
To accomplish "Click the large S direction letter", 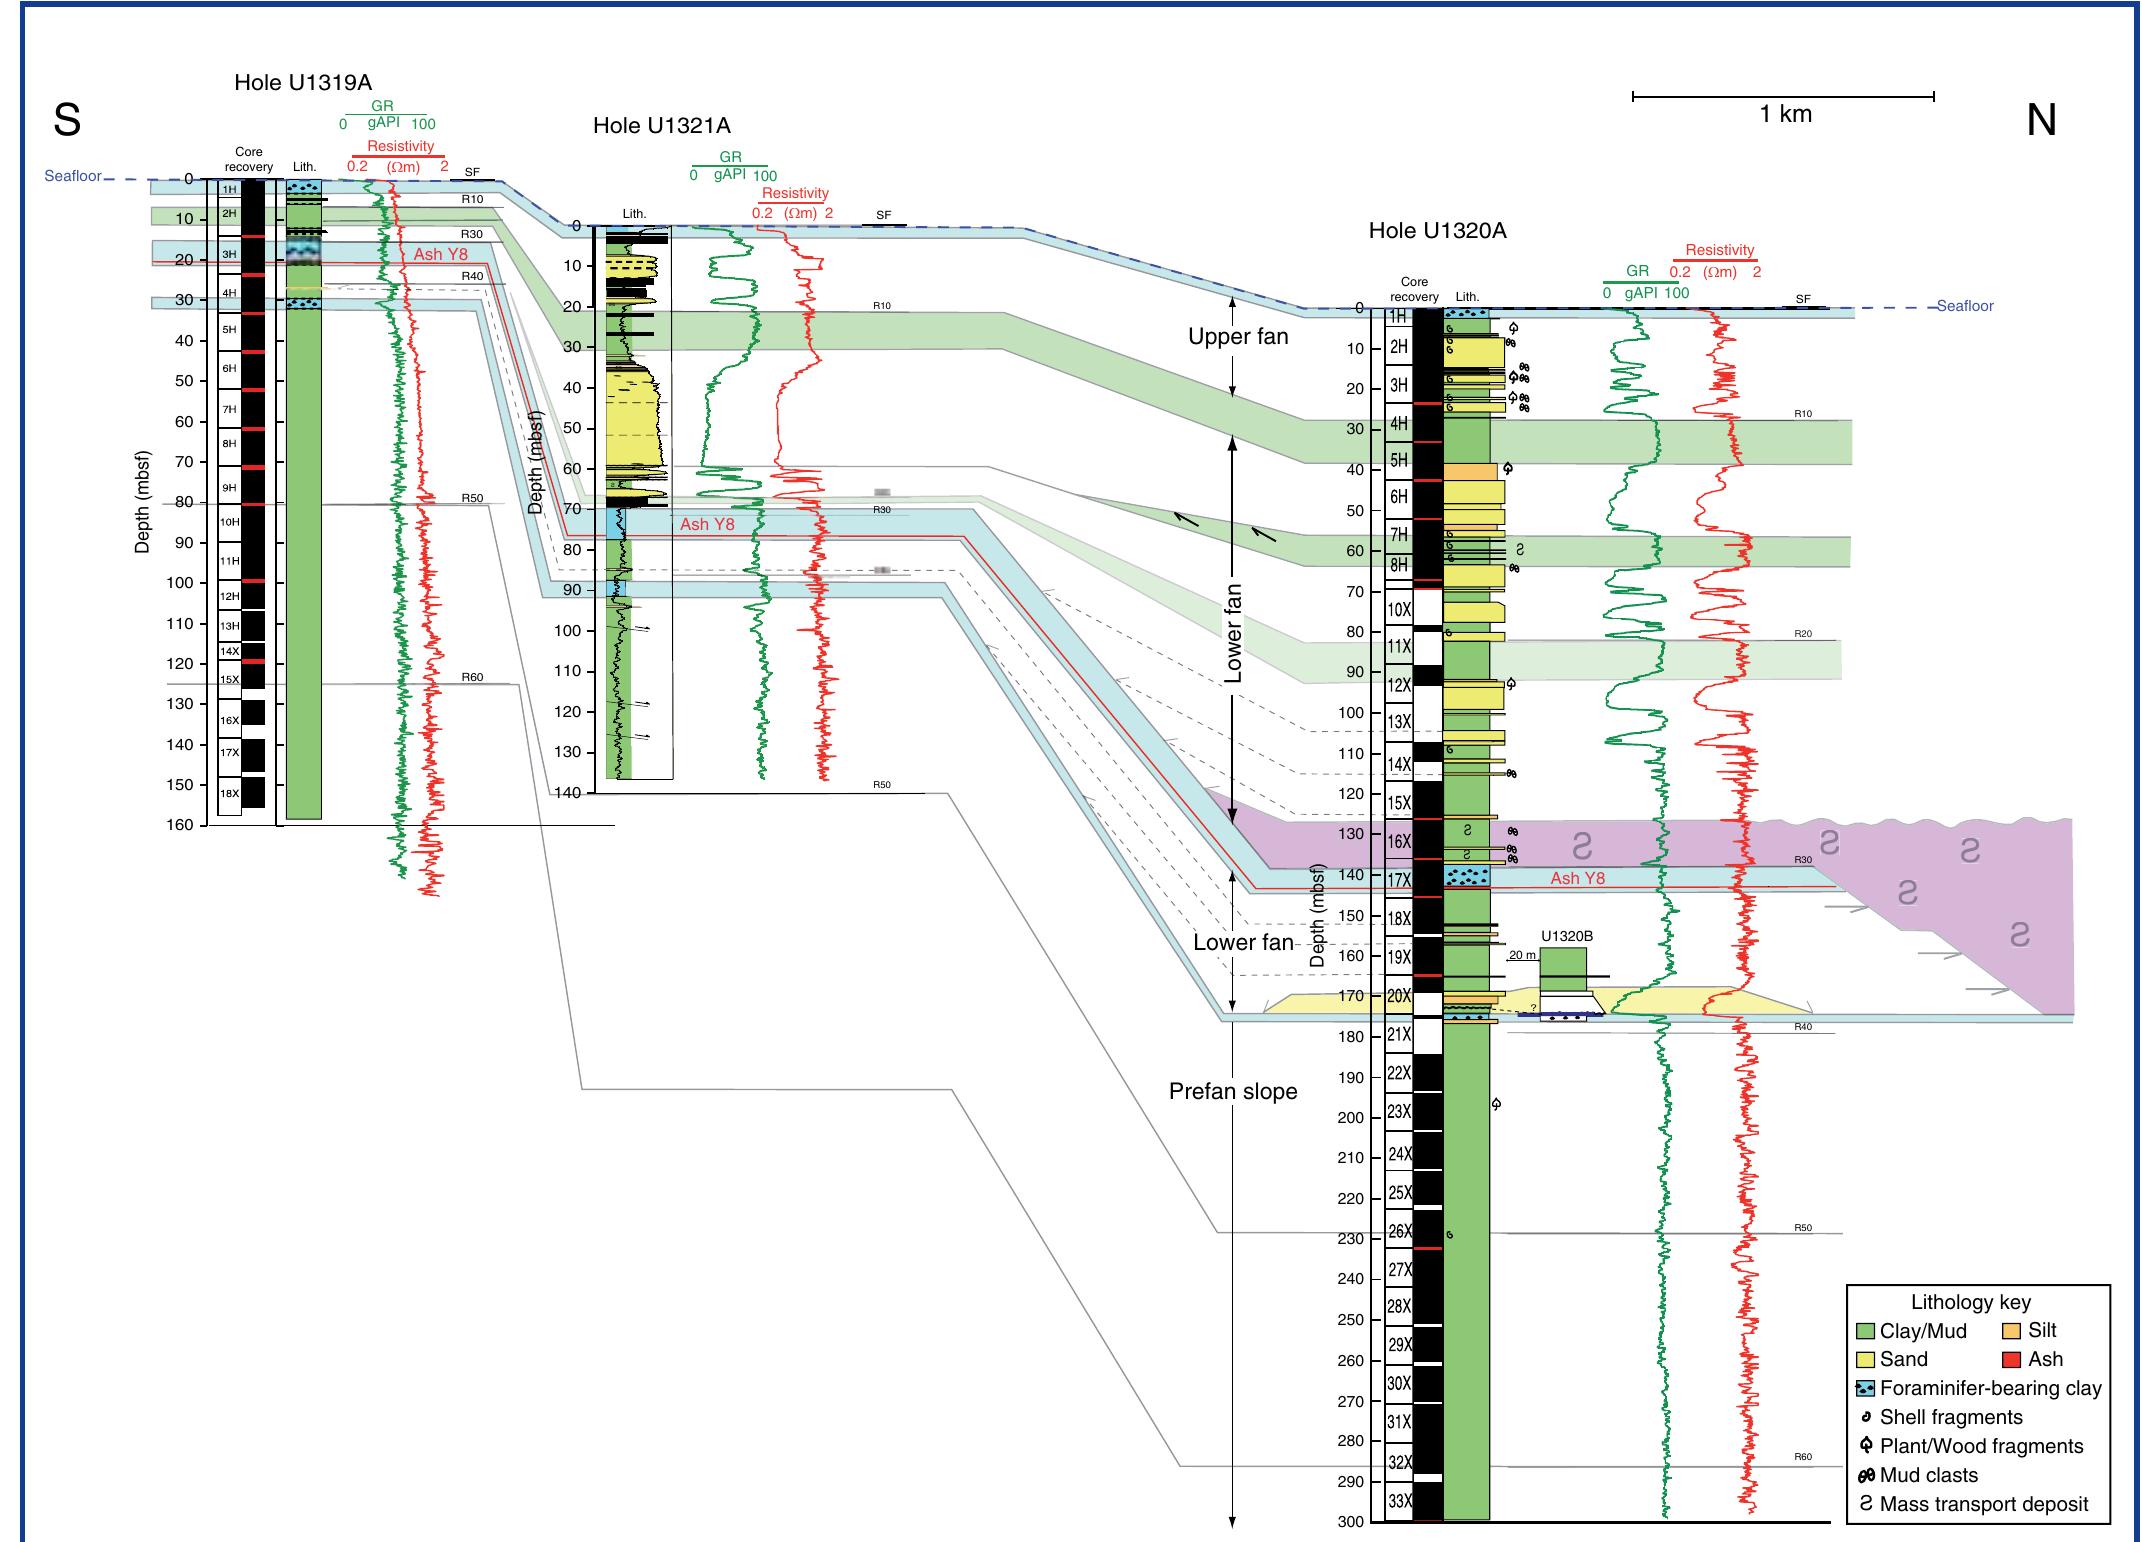I will [67, 121].
